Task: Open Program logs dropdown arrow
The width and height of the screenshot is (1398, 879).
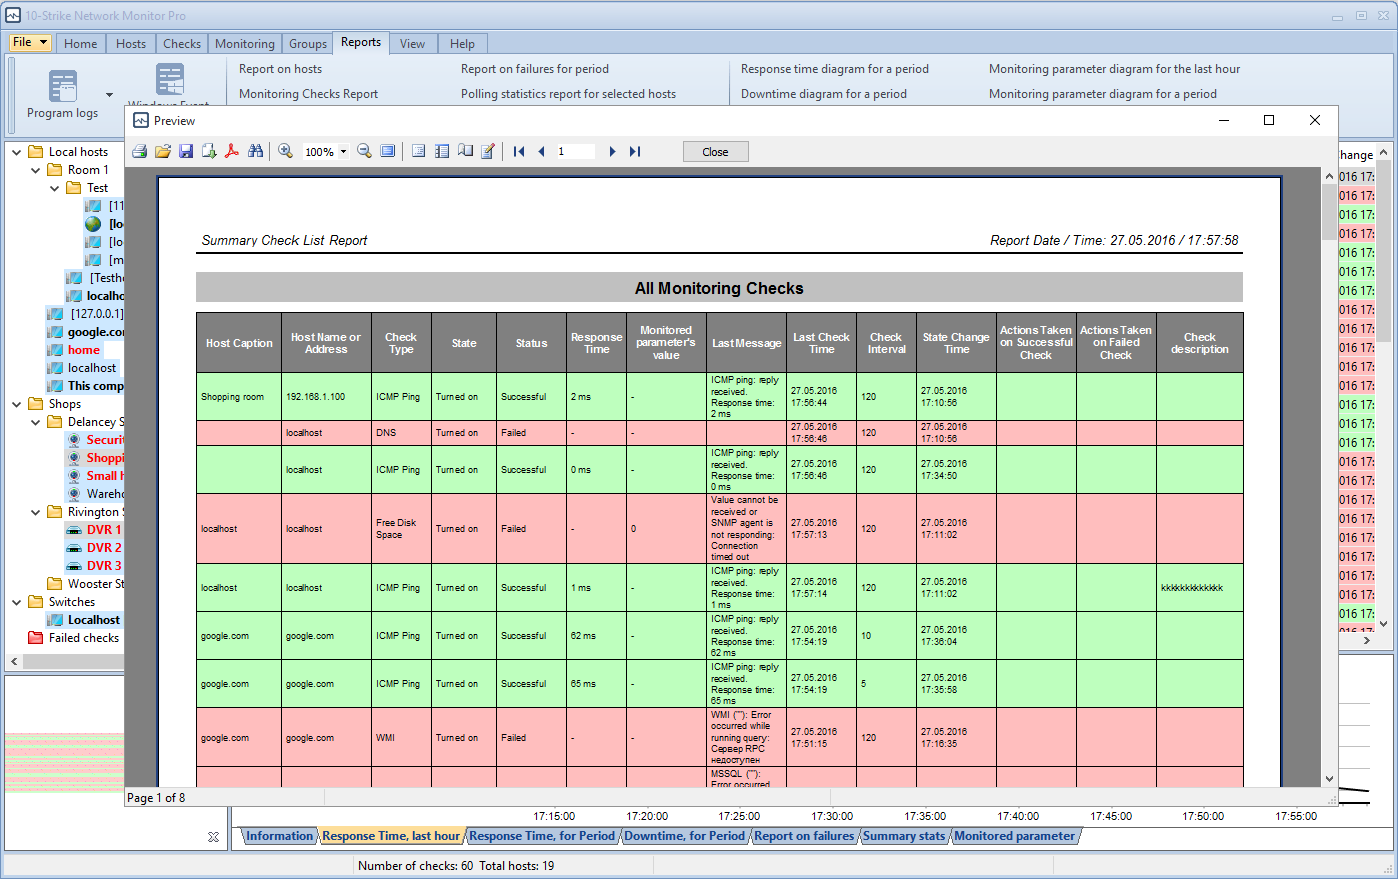Action: pos(109,96)
